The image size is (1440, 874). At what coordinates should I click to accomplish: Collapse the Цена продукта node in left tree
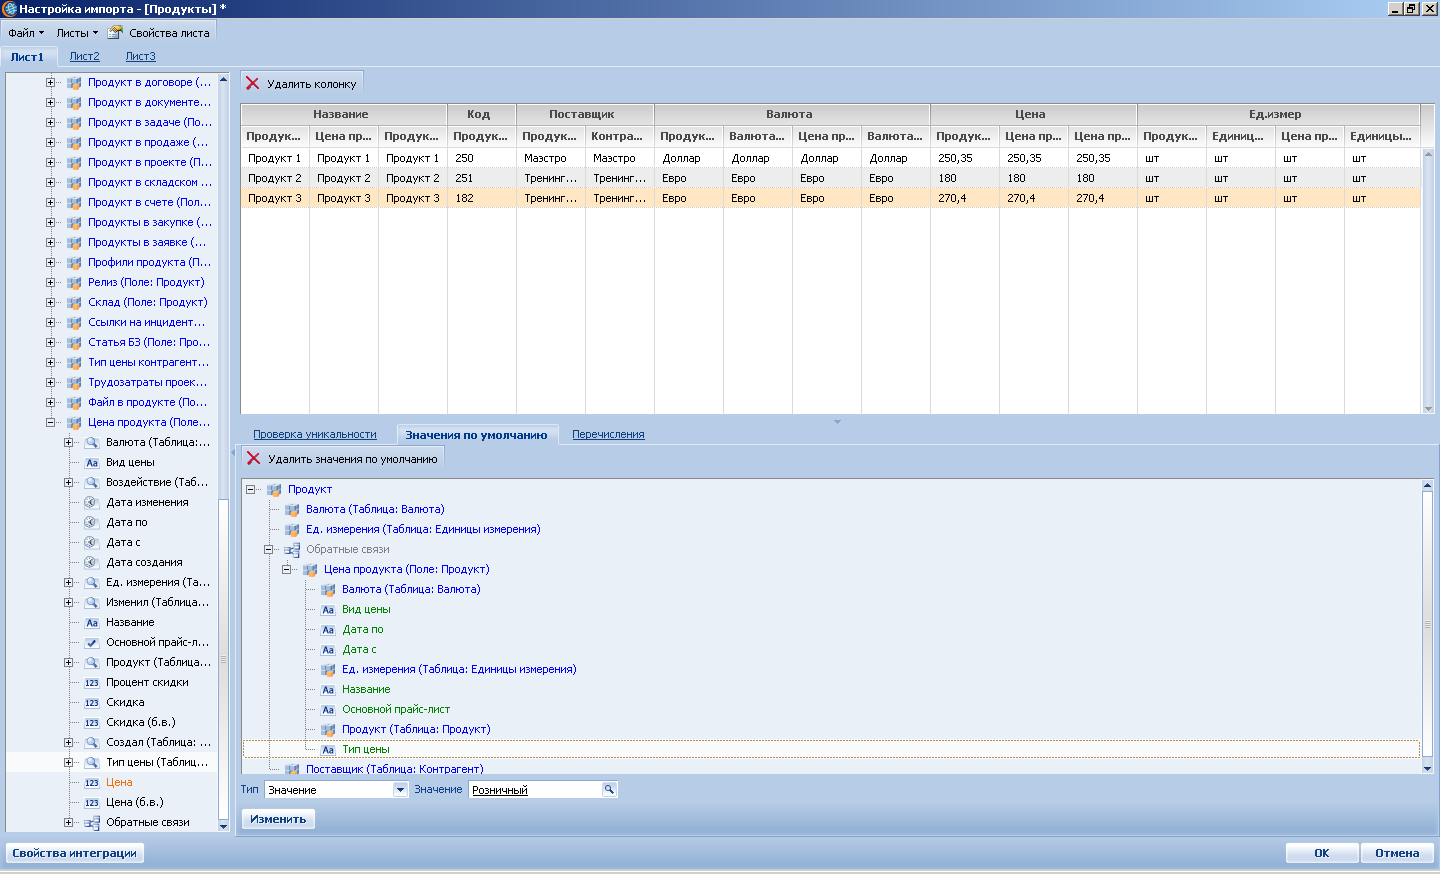pyautogui.click(x=51, y=422)
